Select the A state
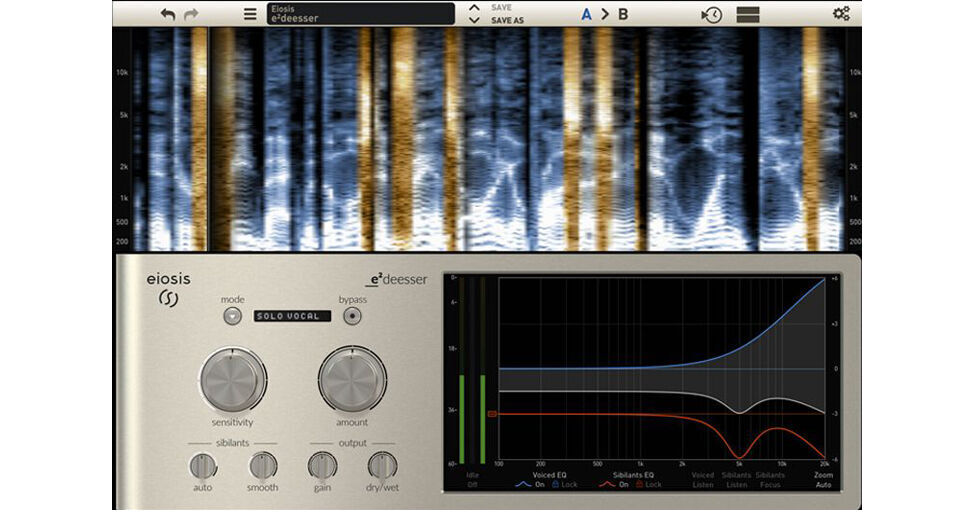Screen dimensions: 975x512 586,14
